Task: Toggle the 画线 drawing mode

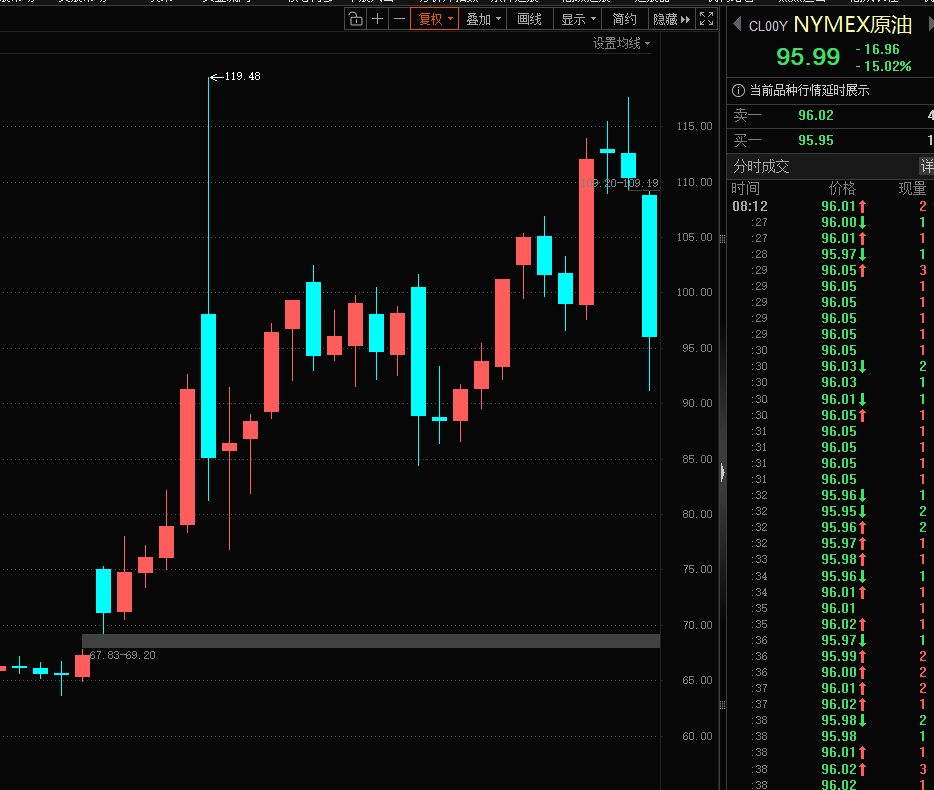Action: 530,19
